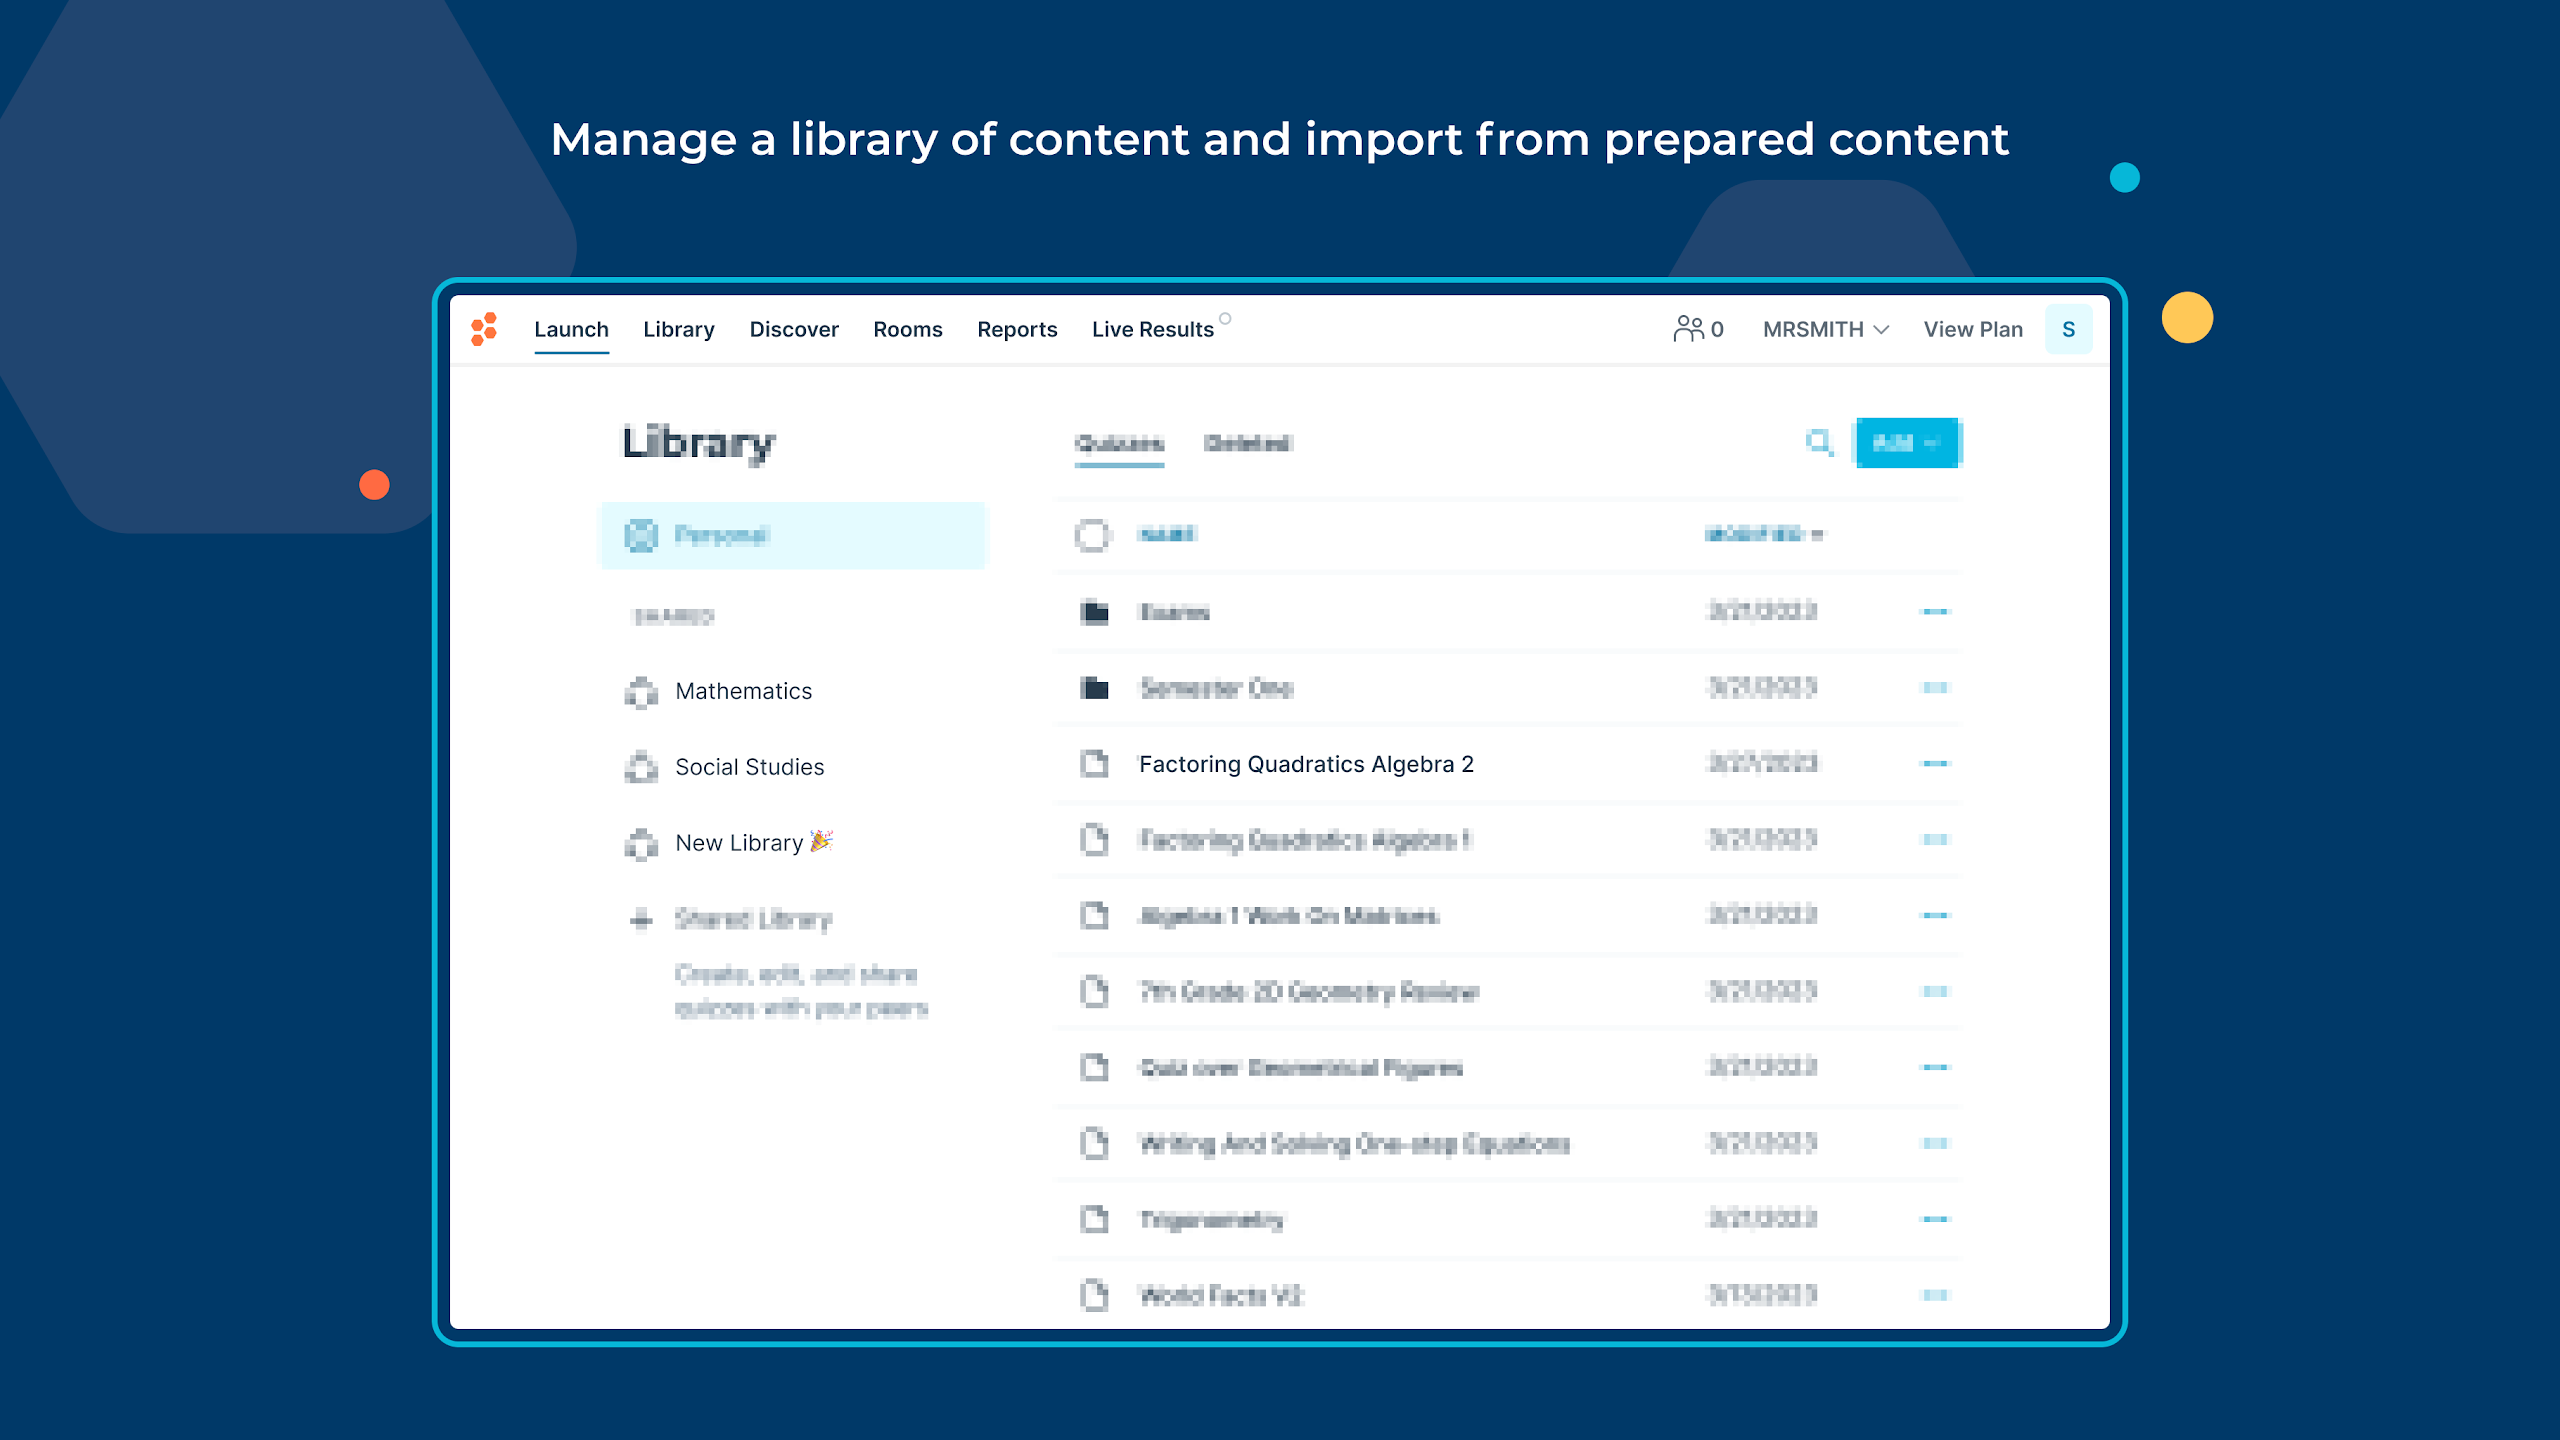The image size is (2560, 1440).
Task: Open the Launch tab
Action: click(x=571, y=329)
